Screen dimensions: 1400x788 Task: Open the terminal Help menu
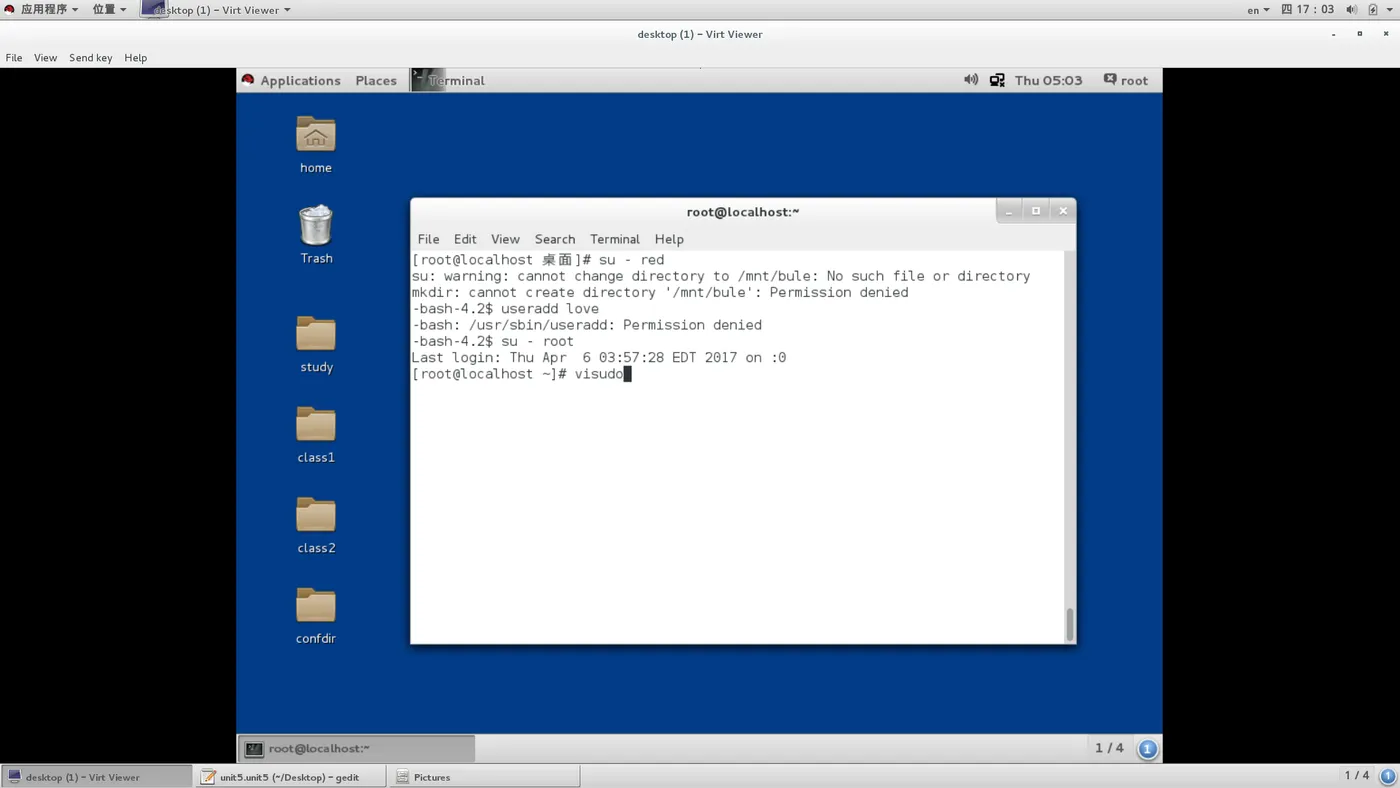coord(669,239)
